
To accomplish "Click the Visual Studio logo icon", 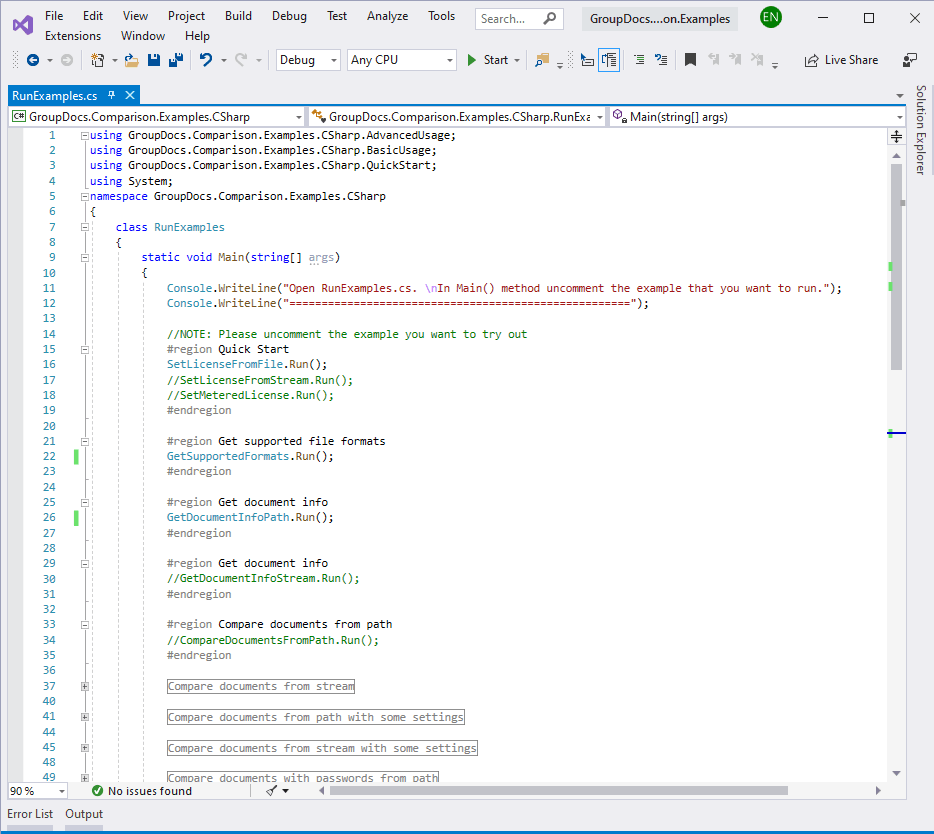I will click(x=23, y=25).
